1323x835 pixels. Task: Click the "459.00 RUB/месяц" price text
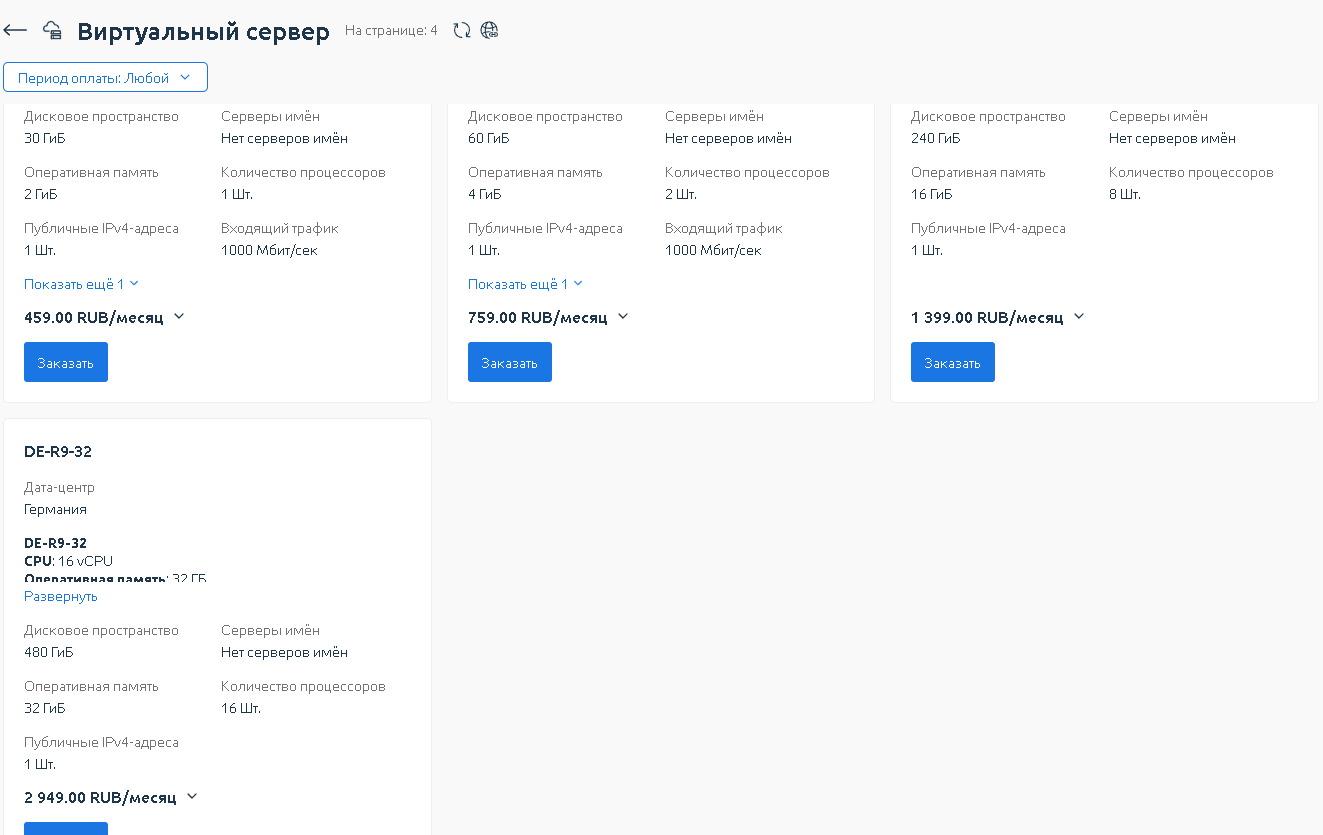coord(94,317)
